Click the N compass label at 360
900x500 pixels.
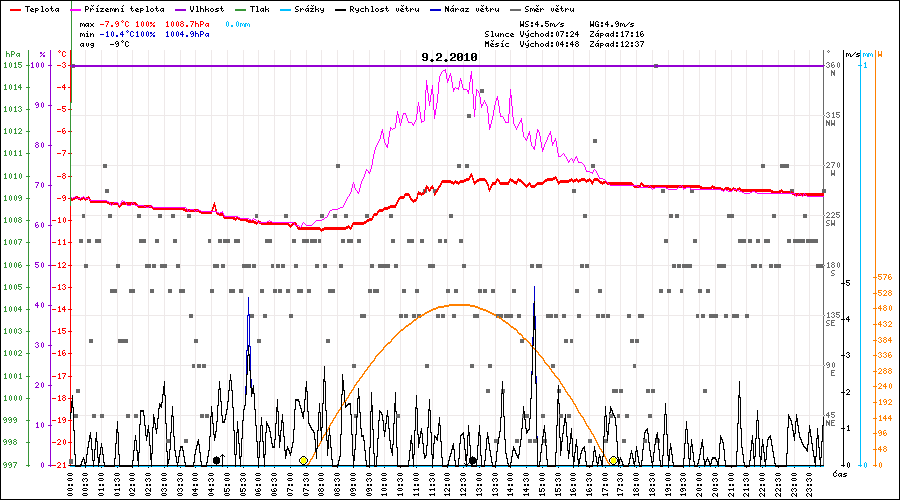point(832,74)
